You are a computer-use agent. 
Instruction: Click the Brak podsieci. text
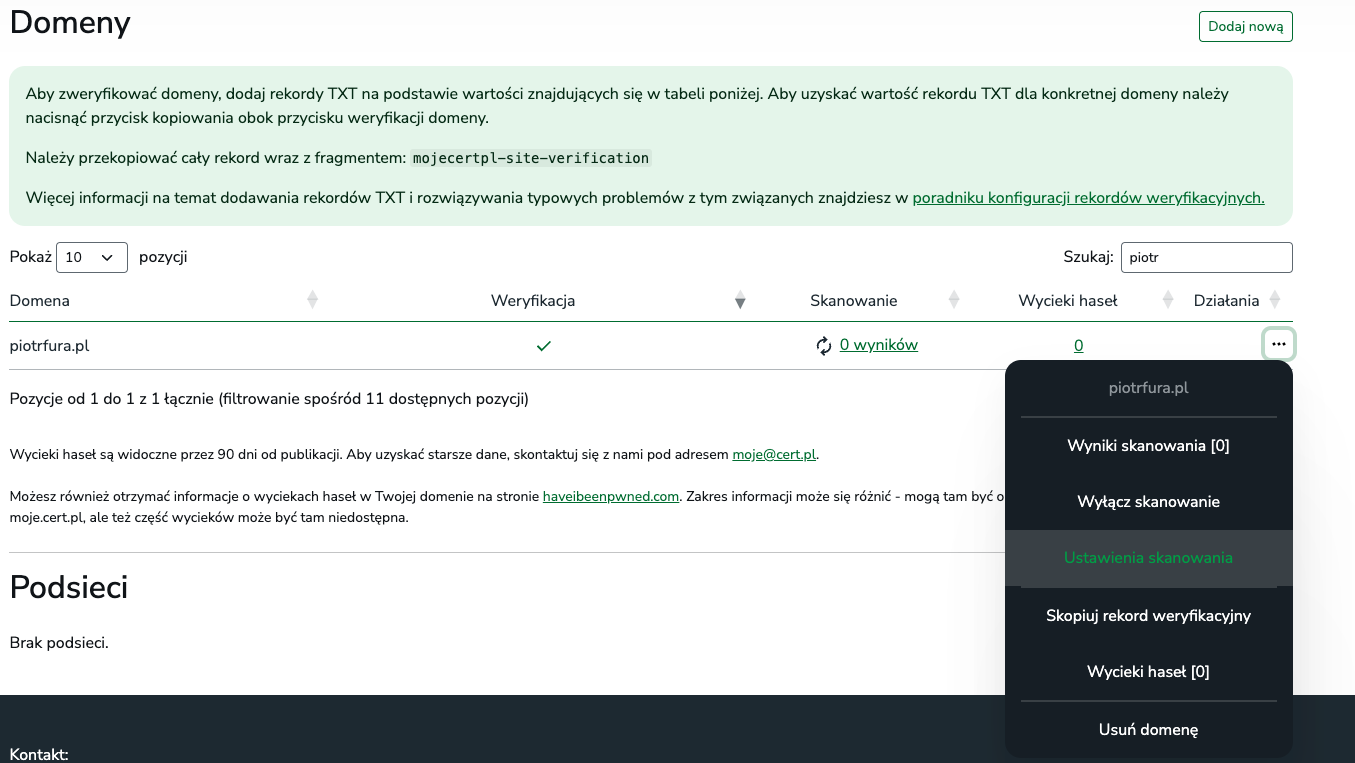tap(59, 642)
